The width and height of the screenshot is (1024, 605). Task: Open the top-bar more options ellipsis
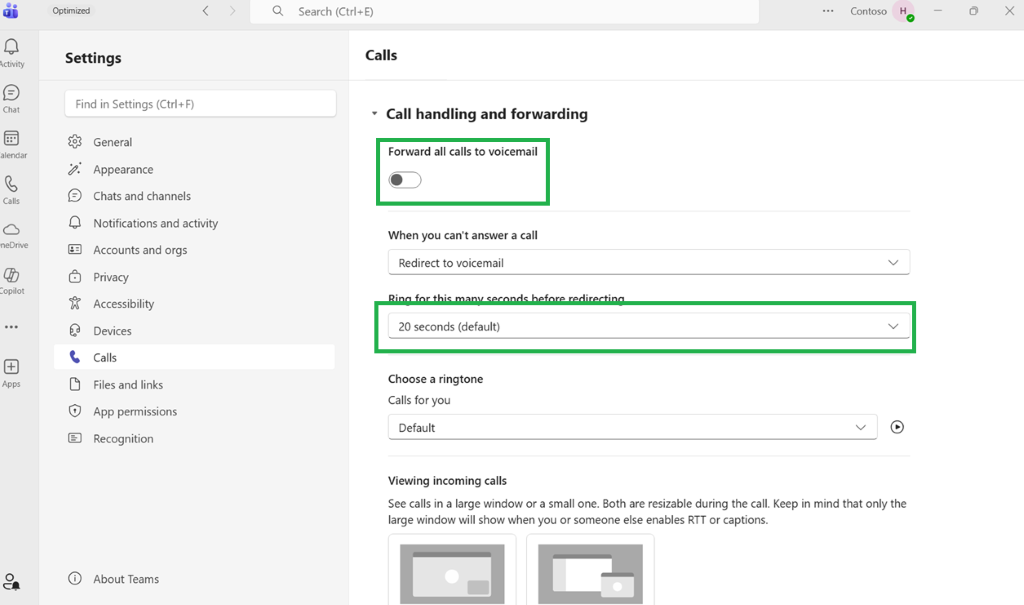click(828, 11)
